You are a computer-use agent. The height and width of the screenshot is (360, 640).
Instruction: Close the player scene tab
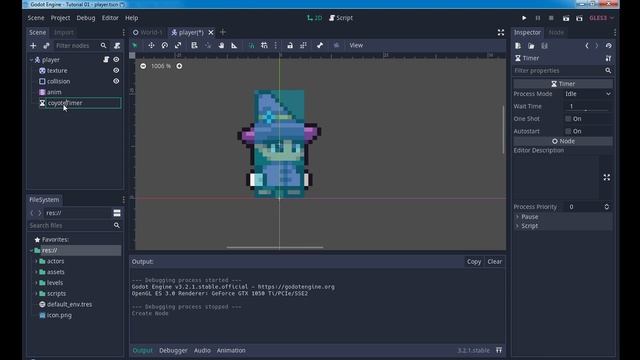[211, 32]
